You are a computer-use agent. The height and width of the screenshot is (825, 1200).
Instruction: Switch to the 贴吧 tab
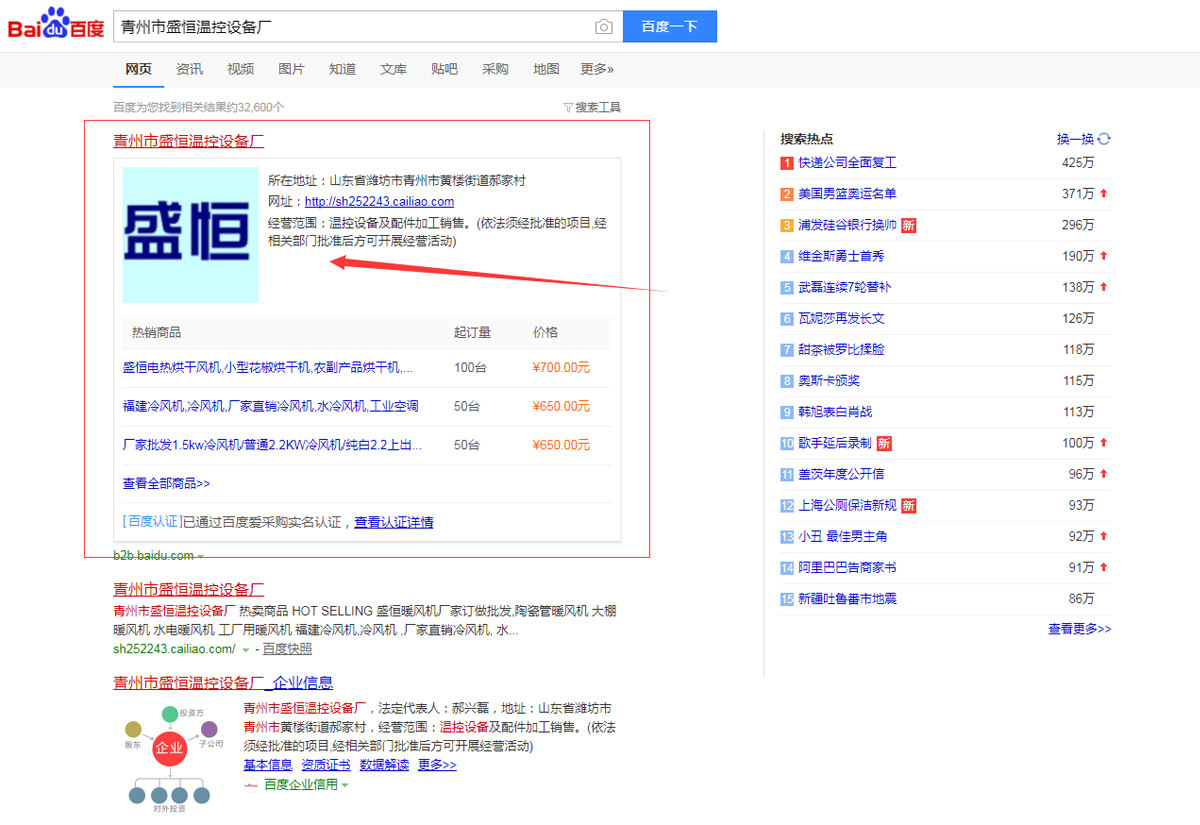[444, 69]
